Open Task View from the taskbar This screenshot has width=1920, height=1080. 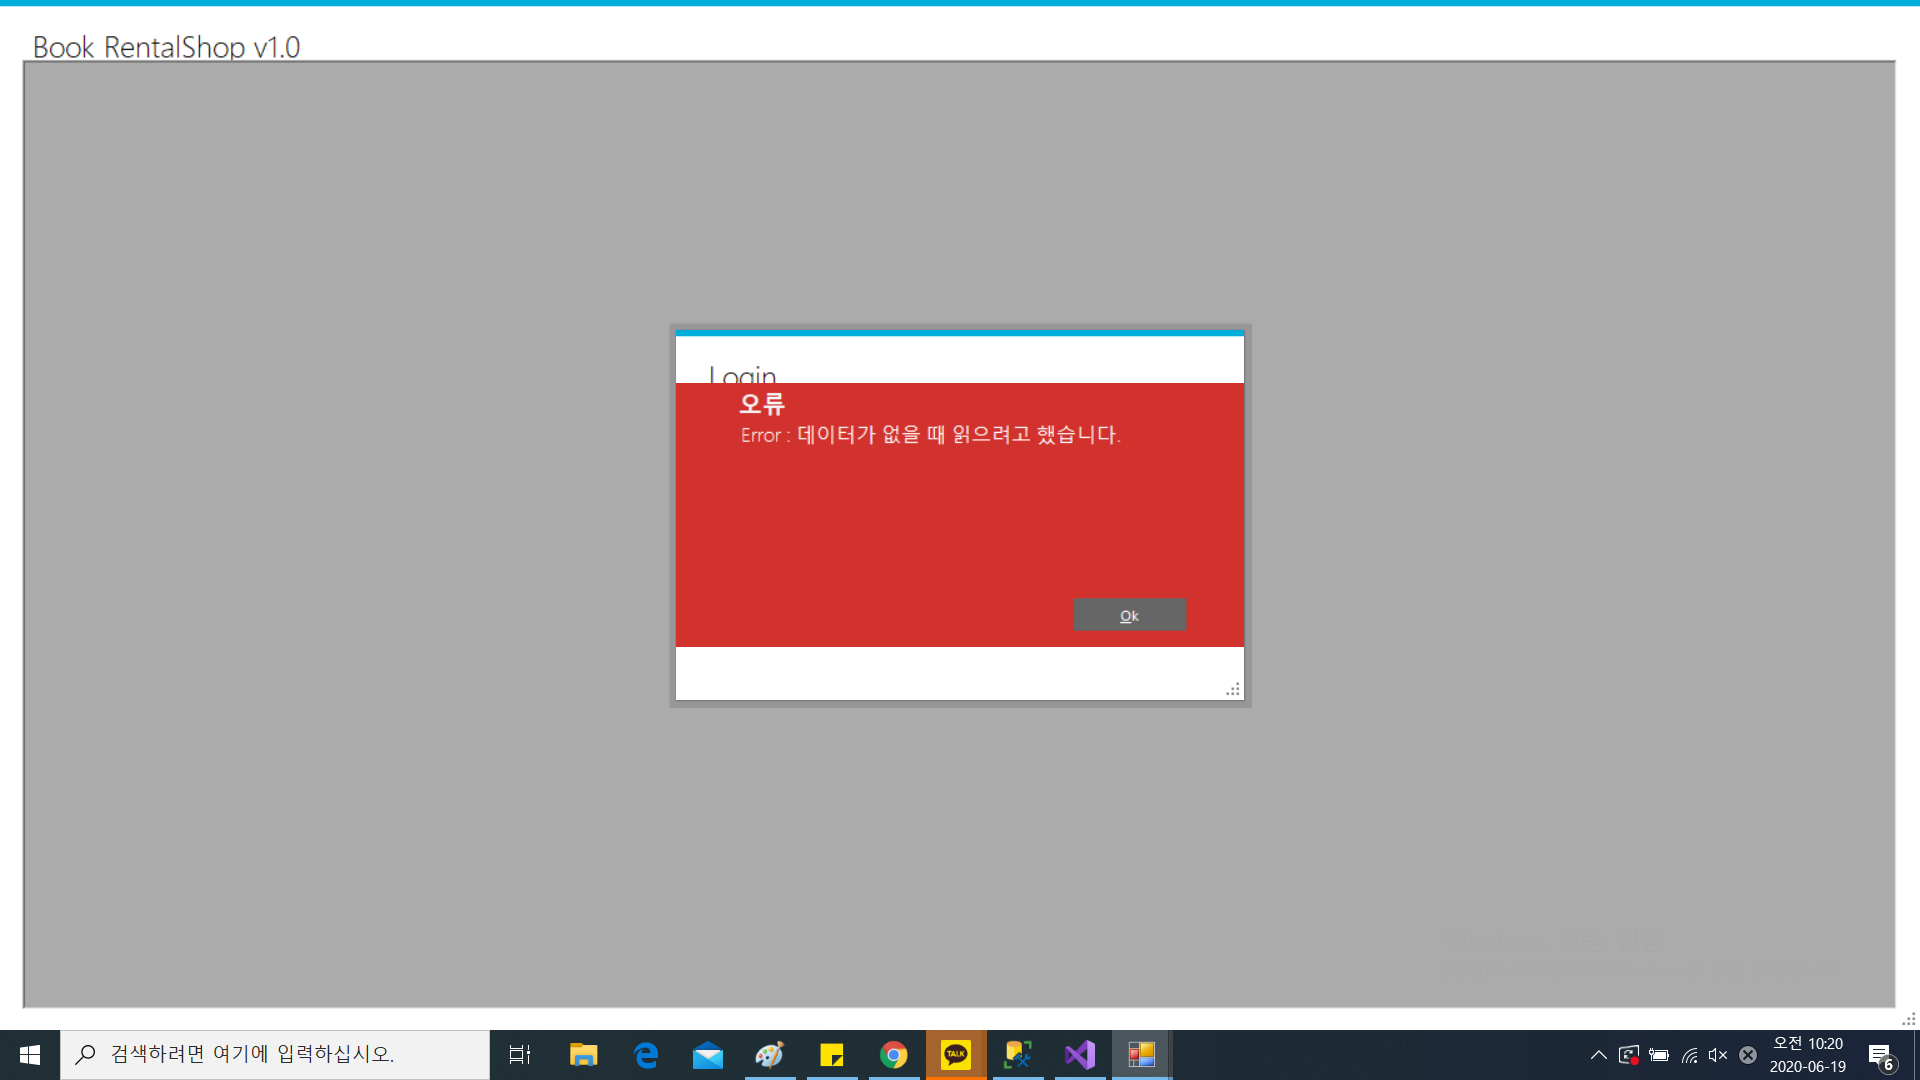tap(520, 1055)
